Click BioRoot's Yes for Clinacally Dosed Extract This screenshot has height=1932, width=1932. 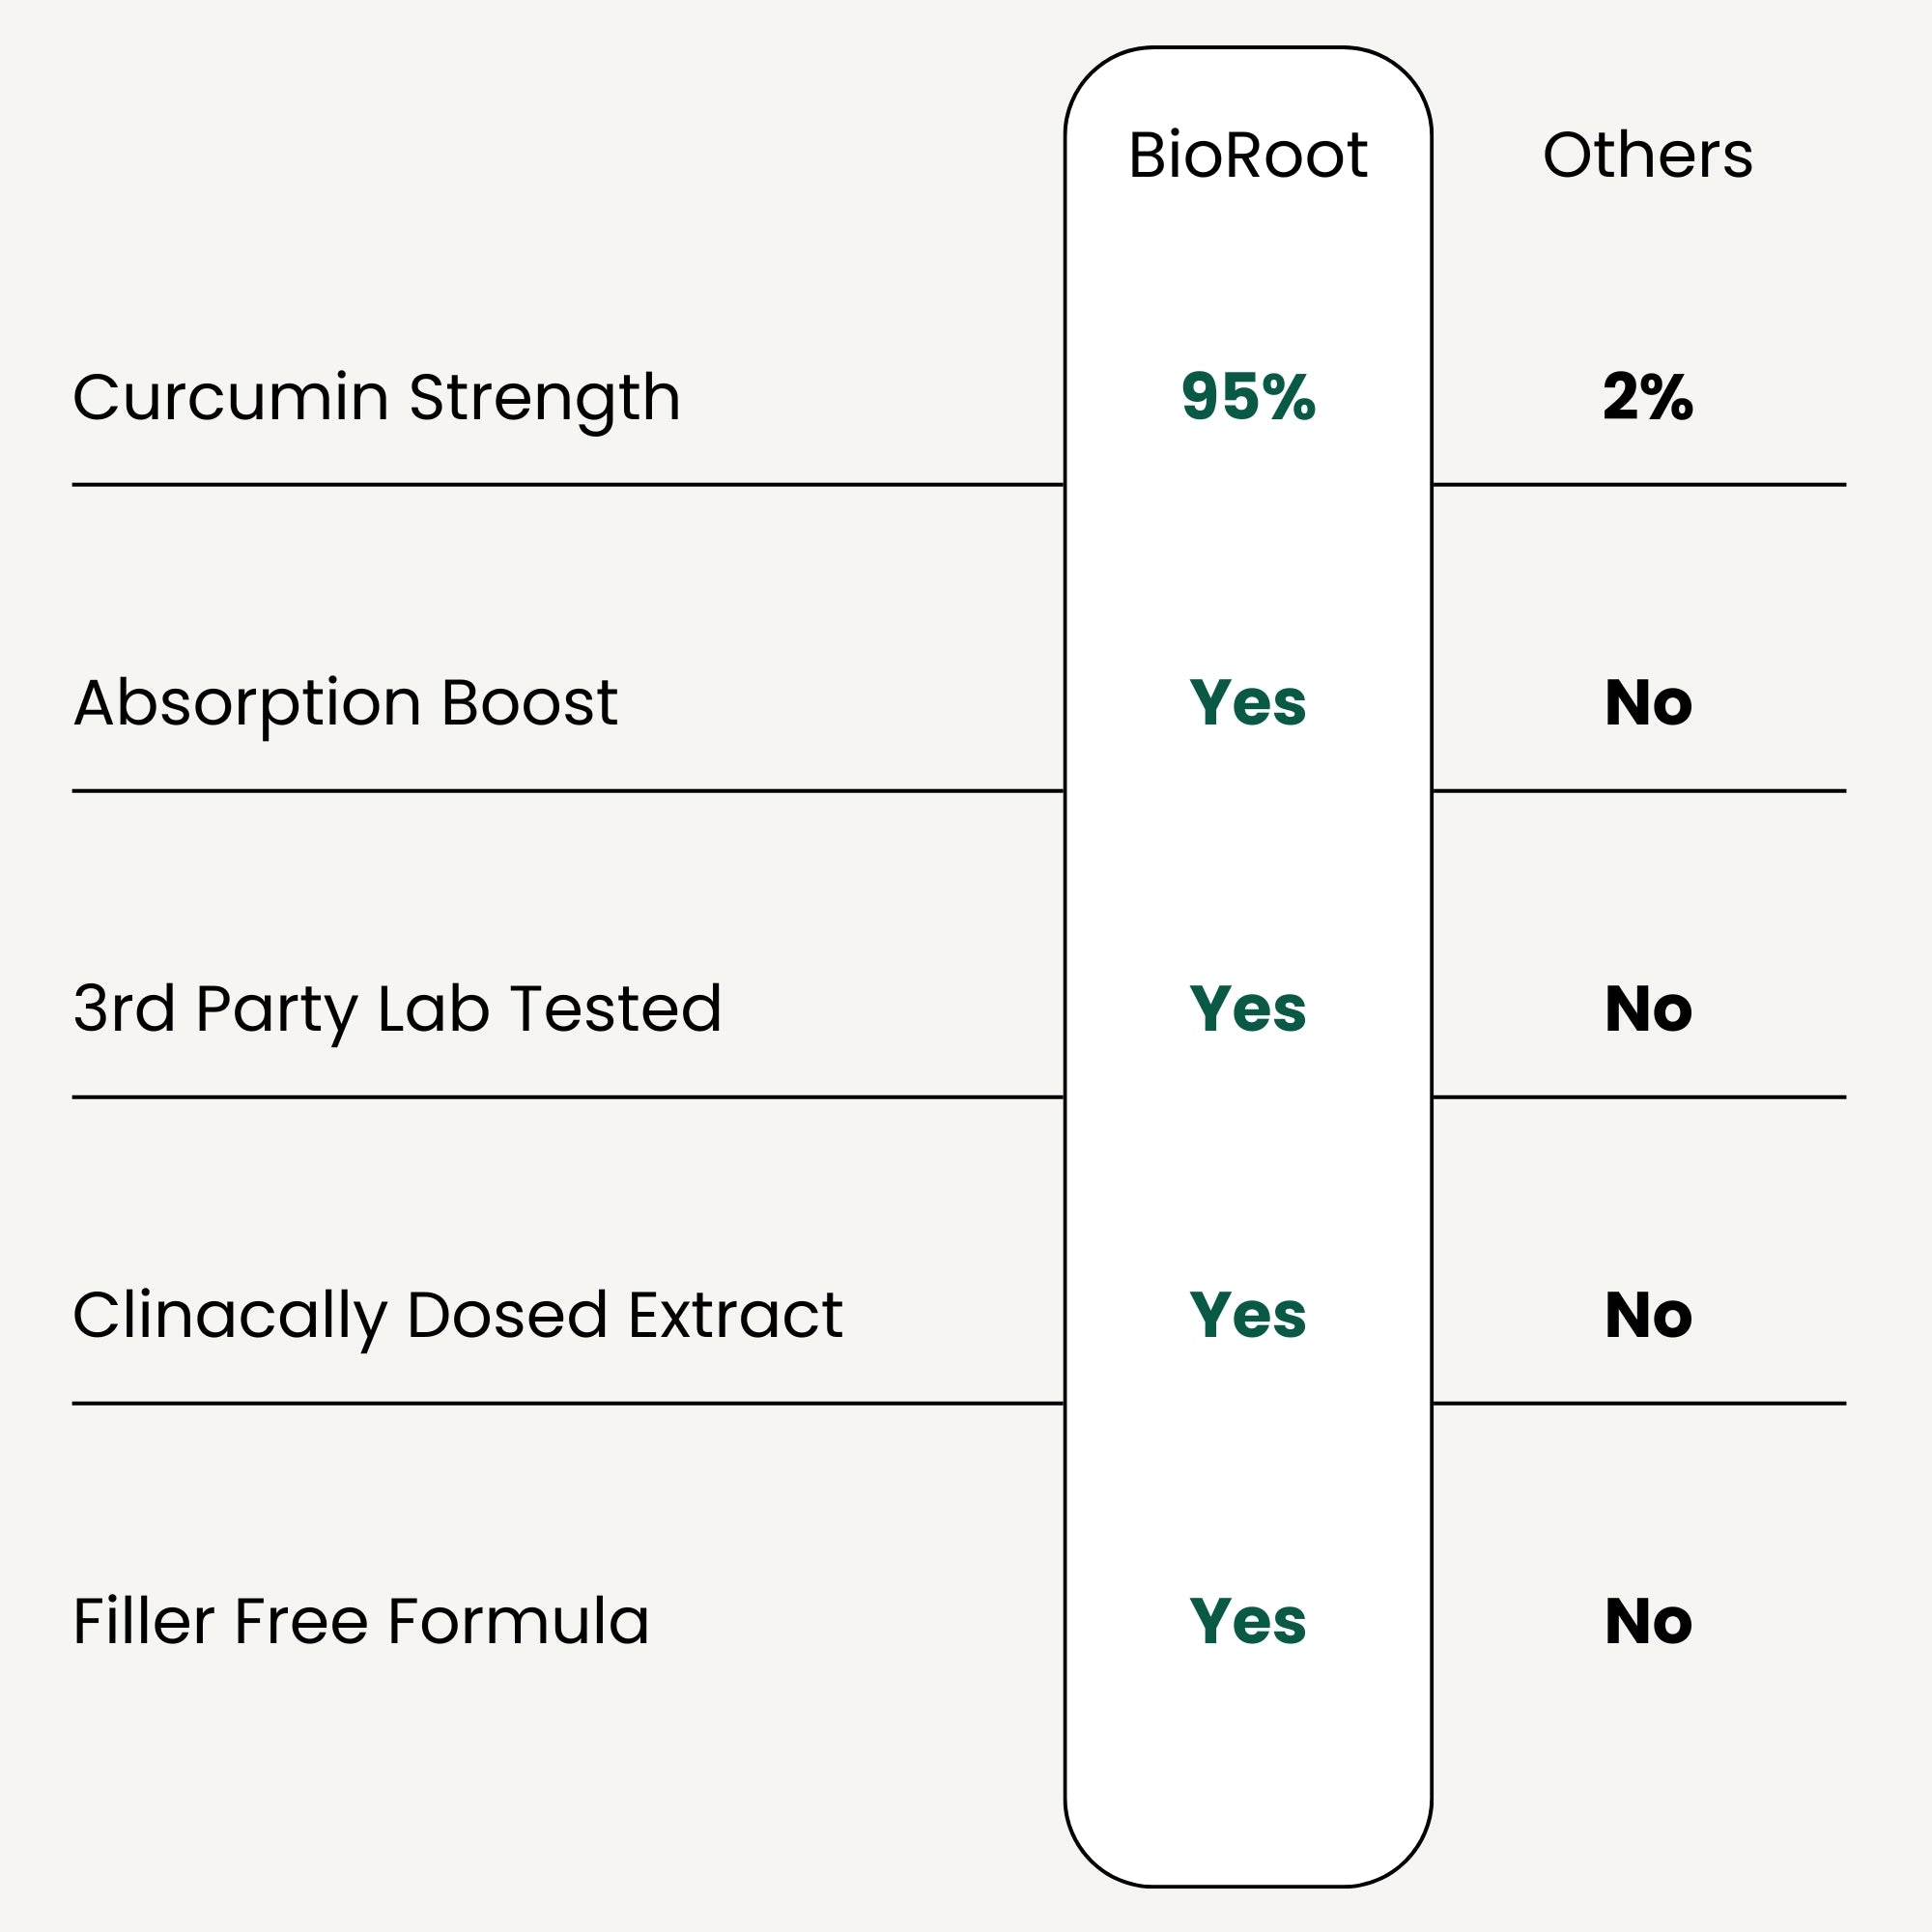(1247, 1314)
